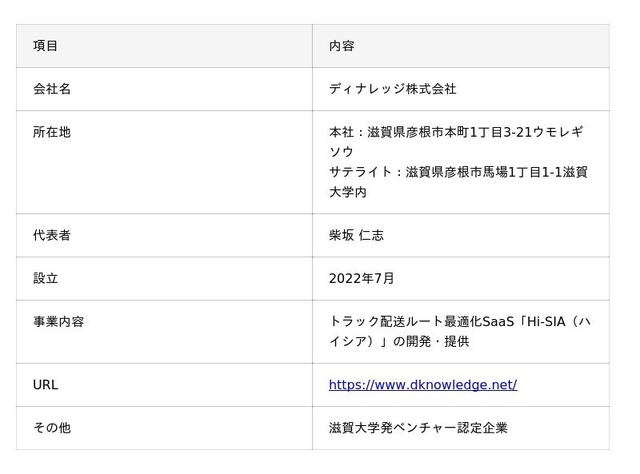The height and width of the screenshot is (474, 640).
Task: Click the サテライト address line text
Action: pyautogui.click(x=458, y=182)
